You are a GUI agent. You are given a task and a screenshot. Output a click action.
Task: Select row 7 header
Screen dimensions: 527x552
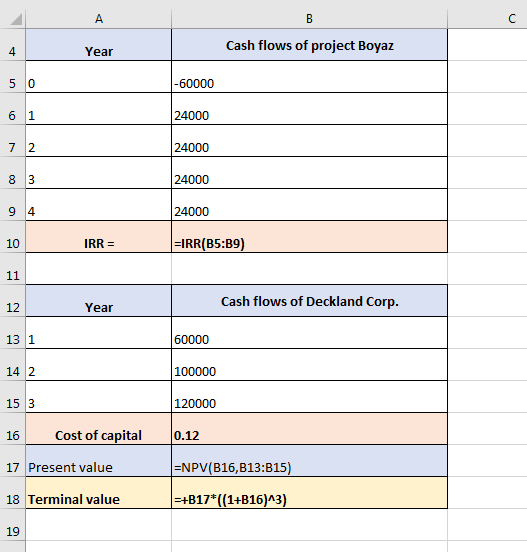click(x=13, y=141)
